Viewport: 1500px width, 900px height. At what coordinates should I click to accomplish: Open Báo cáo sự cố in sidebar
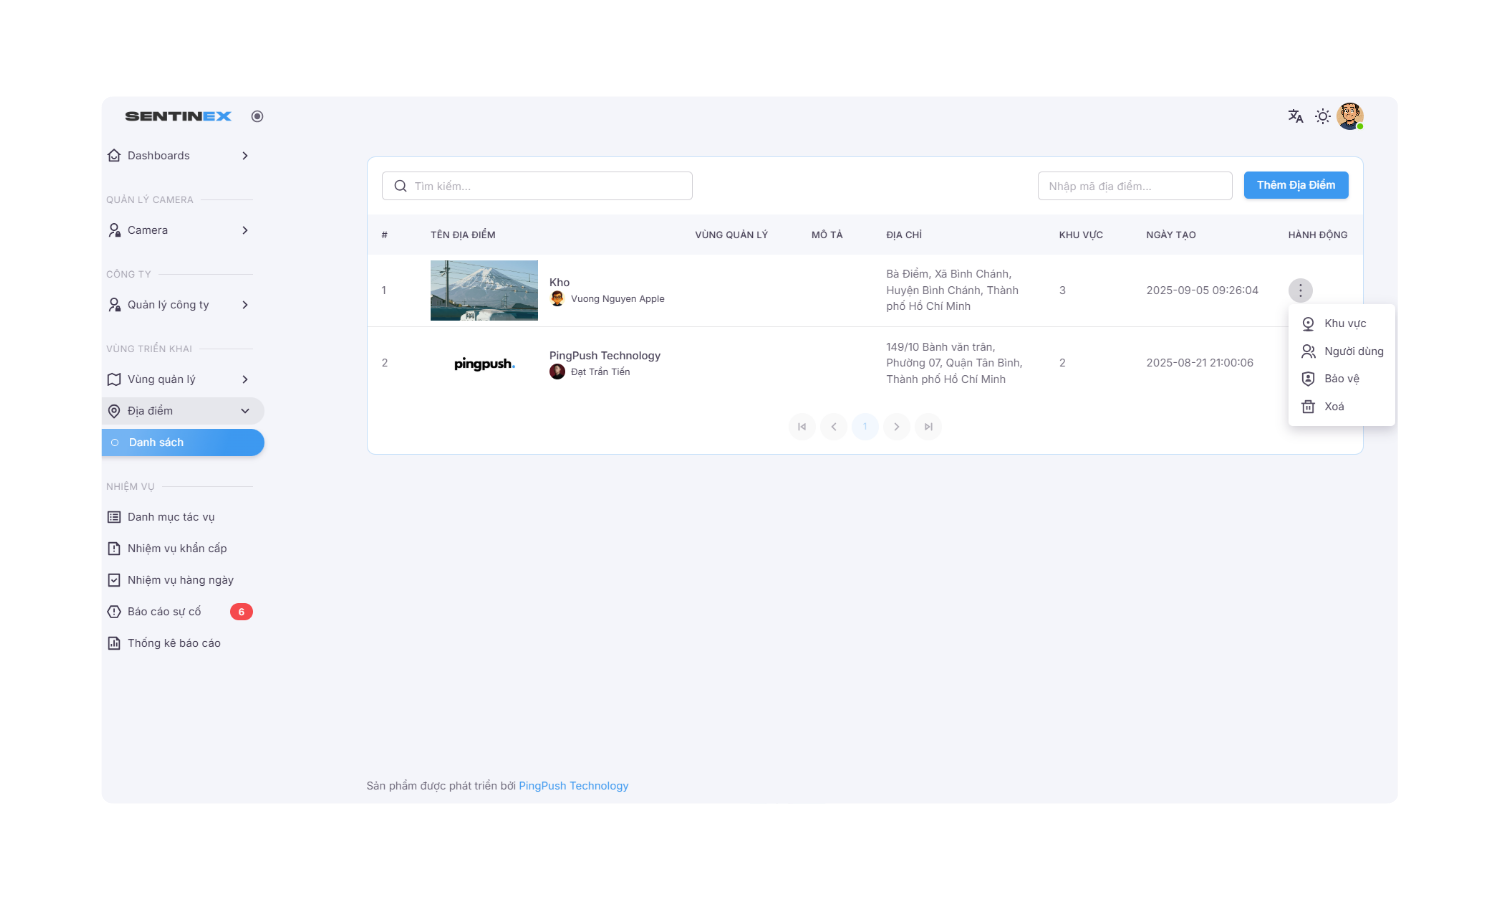tap(164, 612)
